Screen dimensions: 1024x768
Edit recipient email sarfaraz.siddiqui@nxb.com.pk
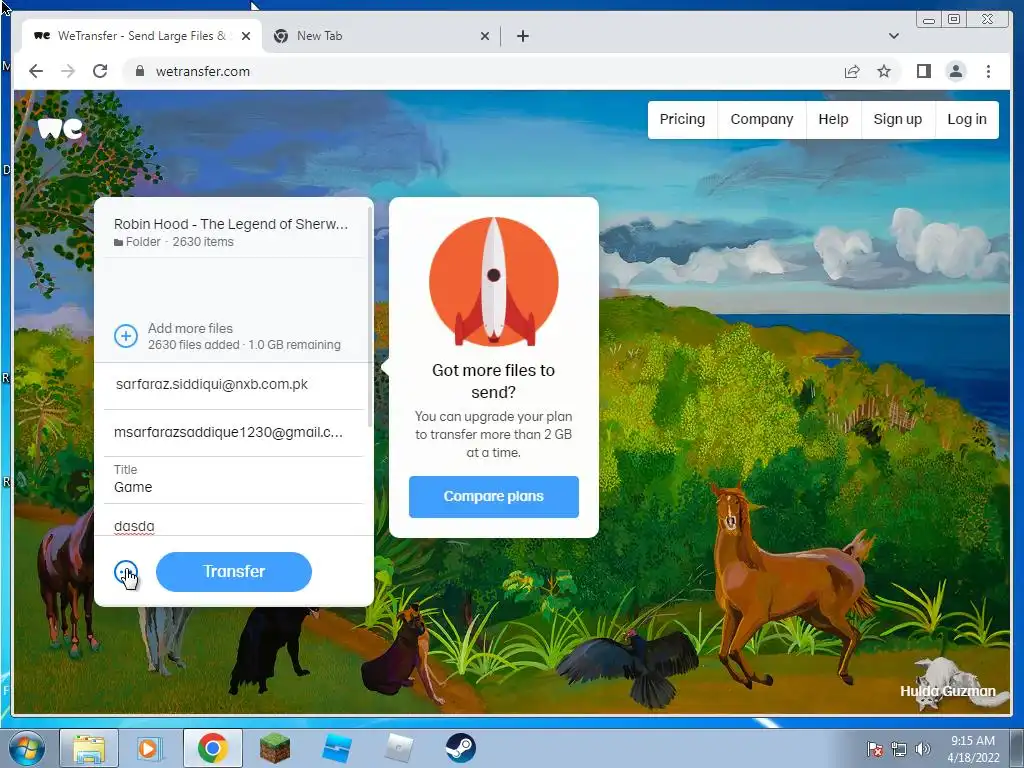[233, 385]
